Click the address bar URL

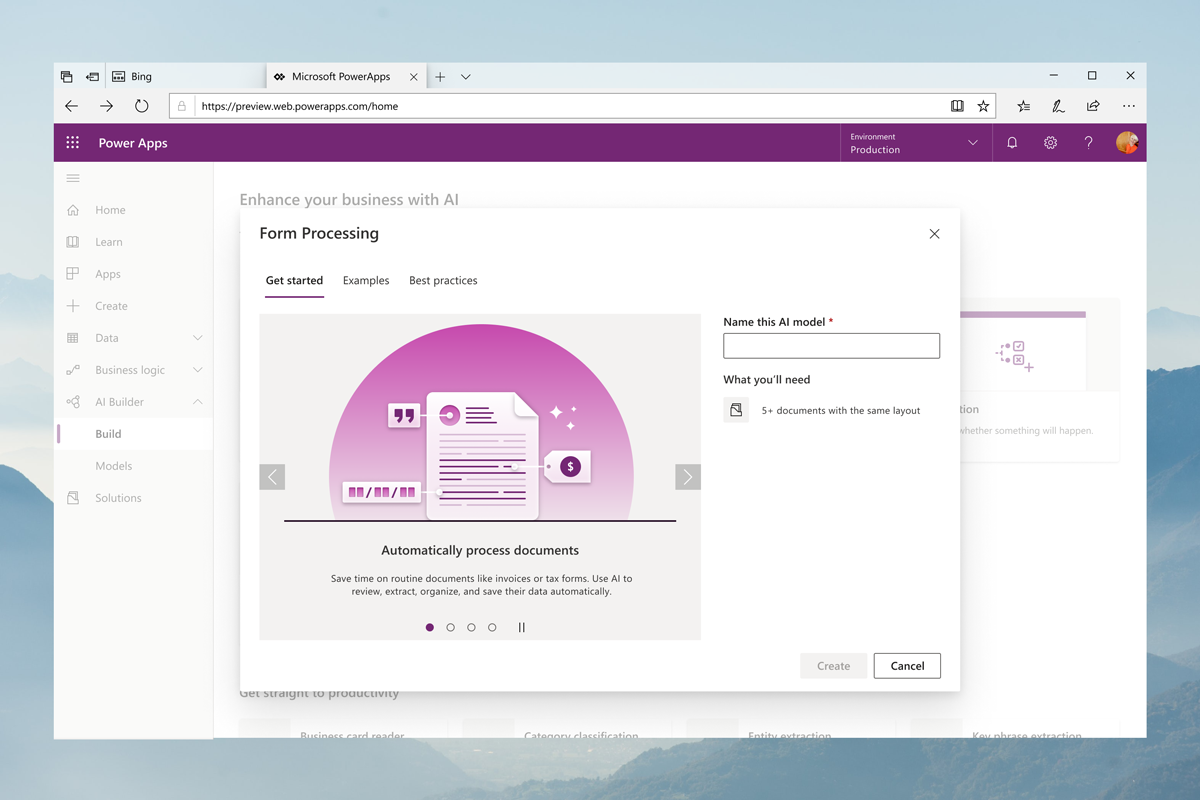(300, 106)
